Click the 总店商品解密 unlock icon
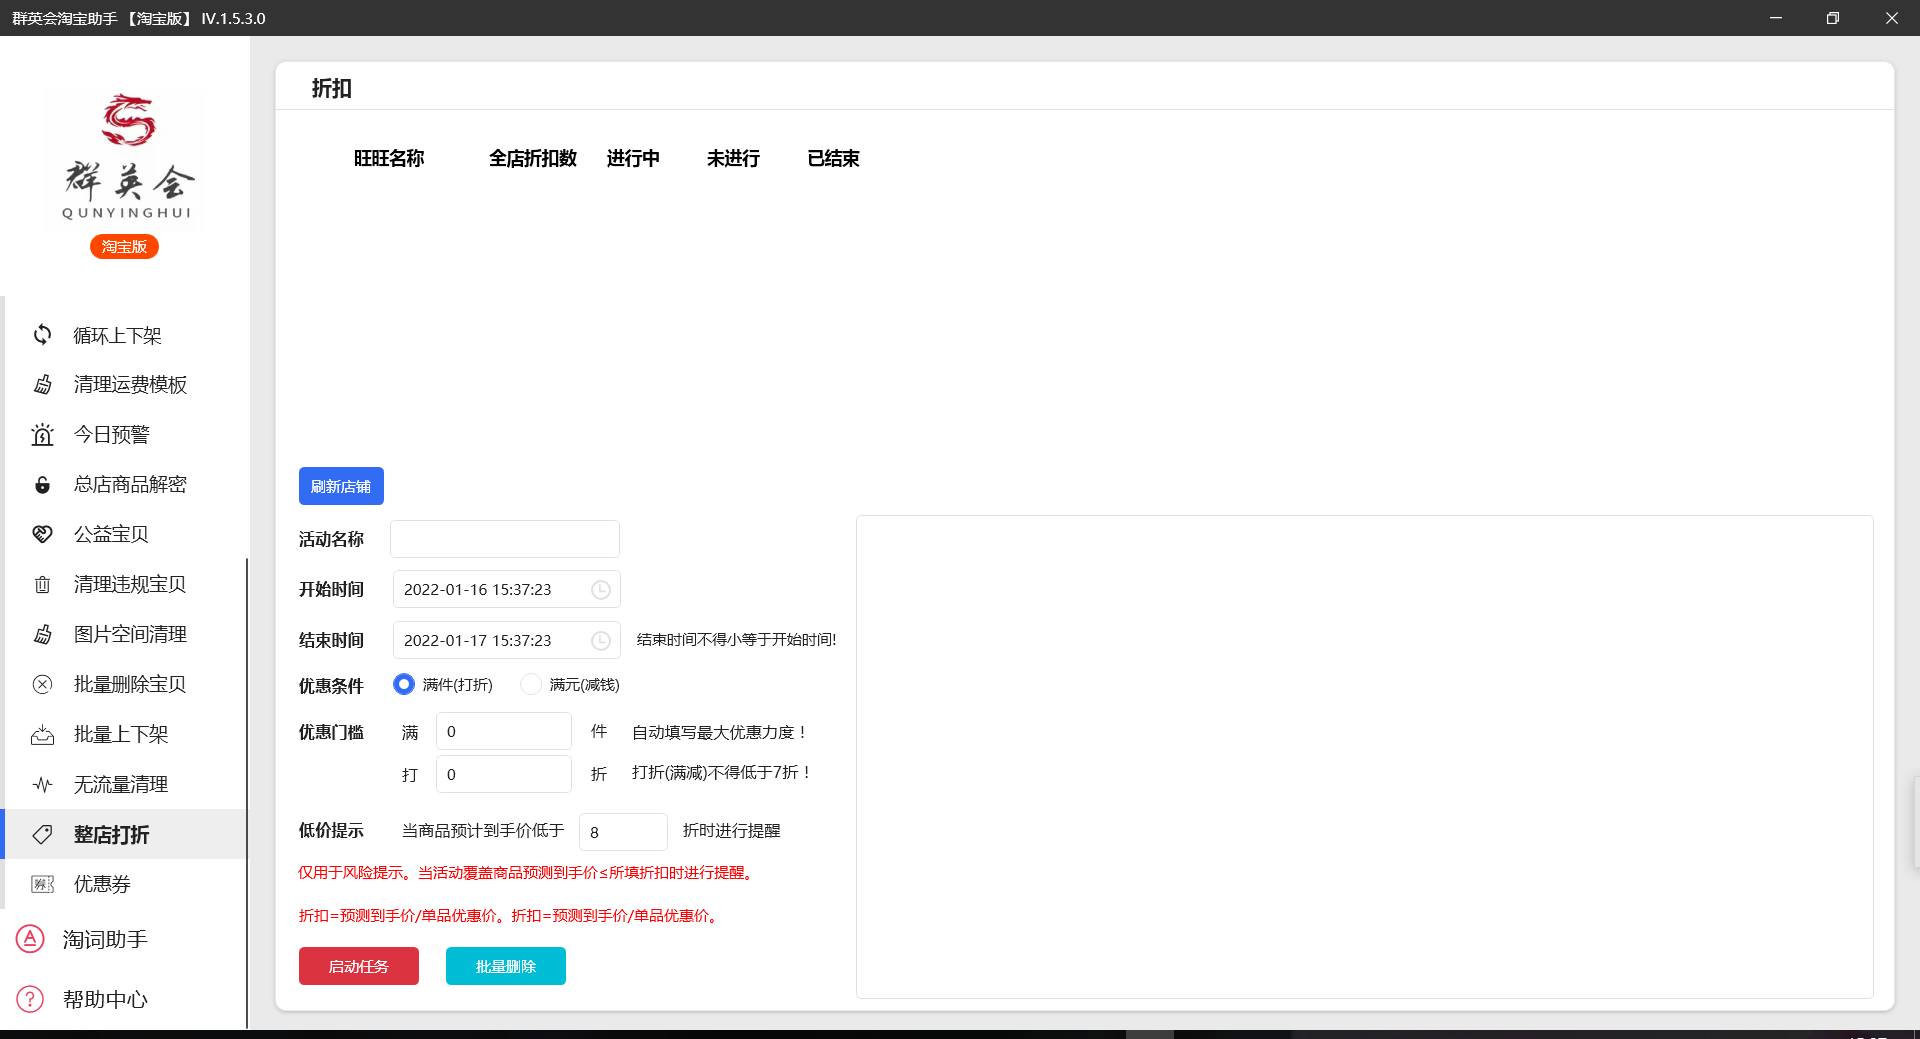Screen dimensions: 1920x1039 42,485
